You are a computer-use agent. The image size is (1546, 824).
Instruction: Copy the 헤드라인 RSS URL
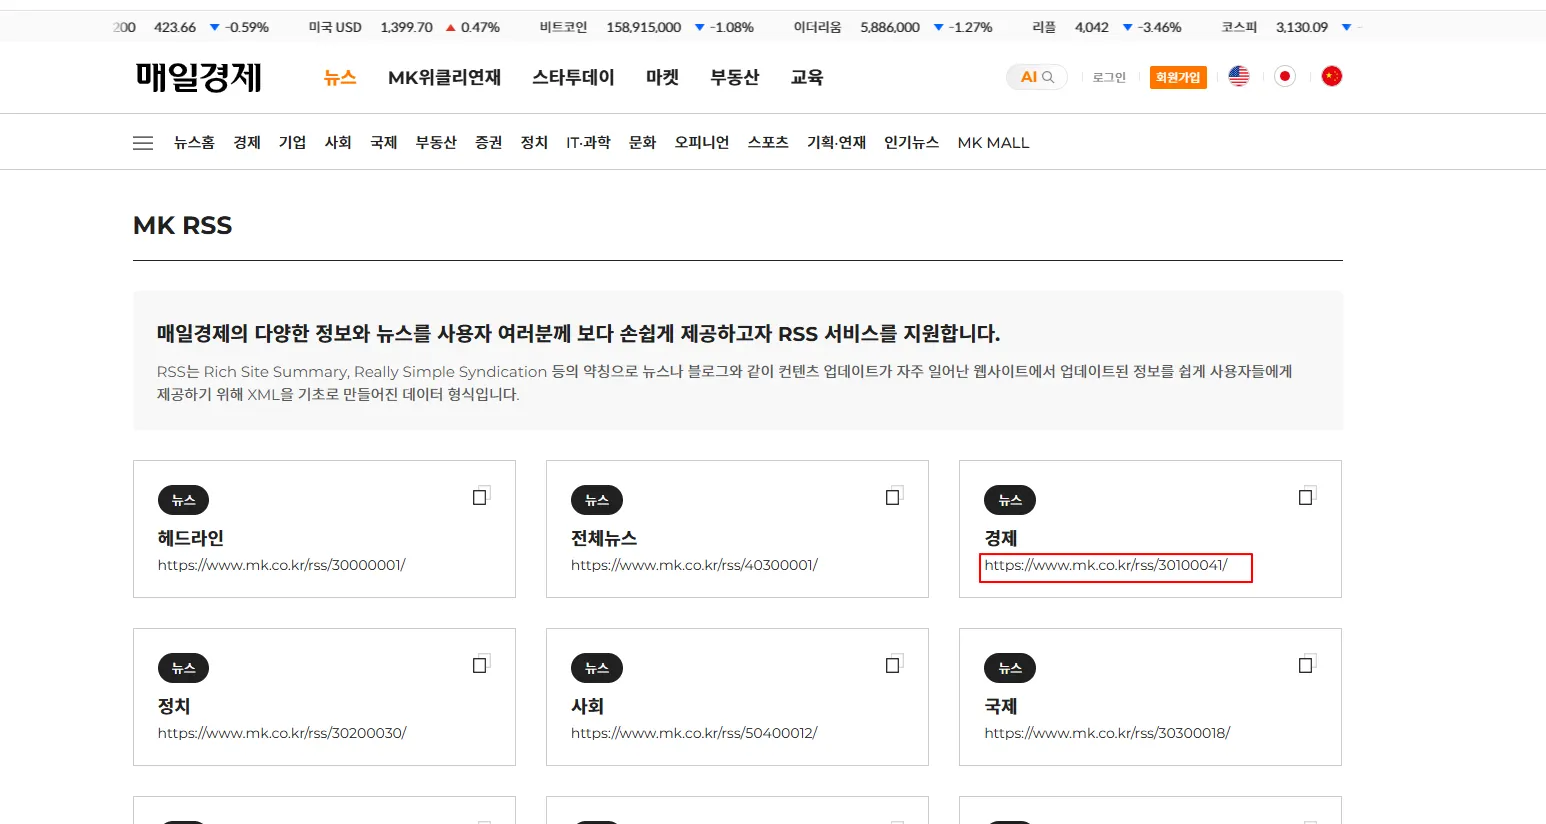(481, 496)
